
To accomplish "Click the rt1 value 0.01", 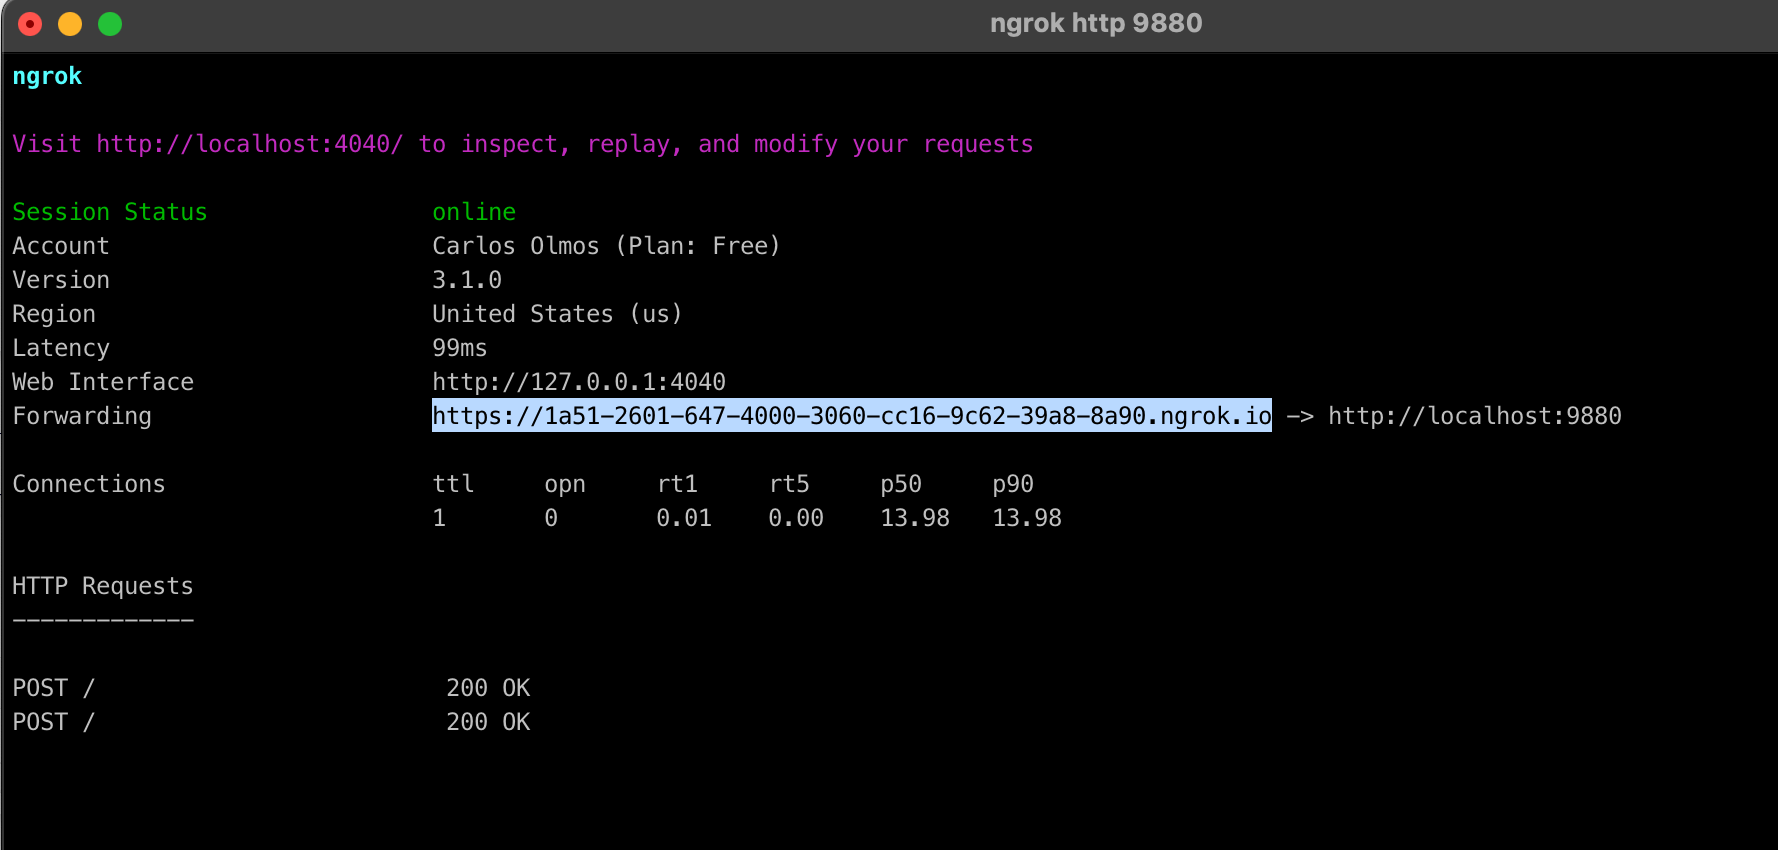I will point(684,518).
